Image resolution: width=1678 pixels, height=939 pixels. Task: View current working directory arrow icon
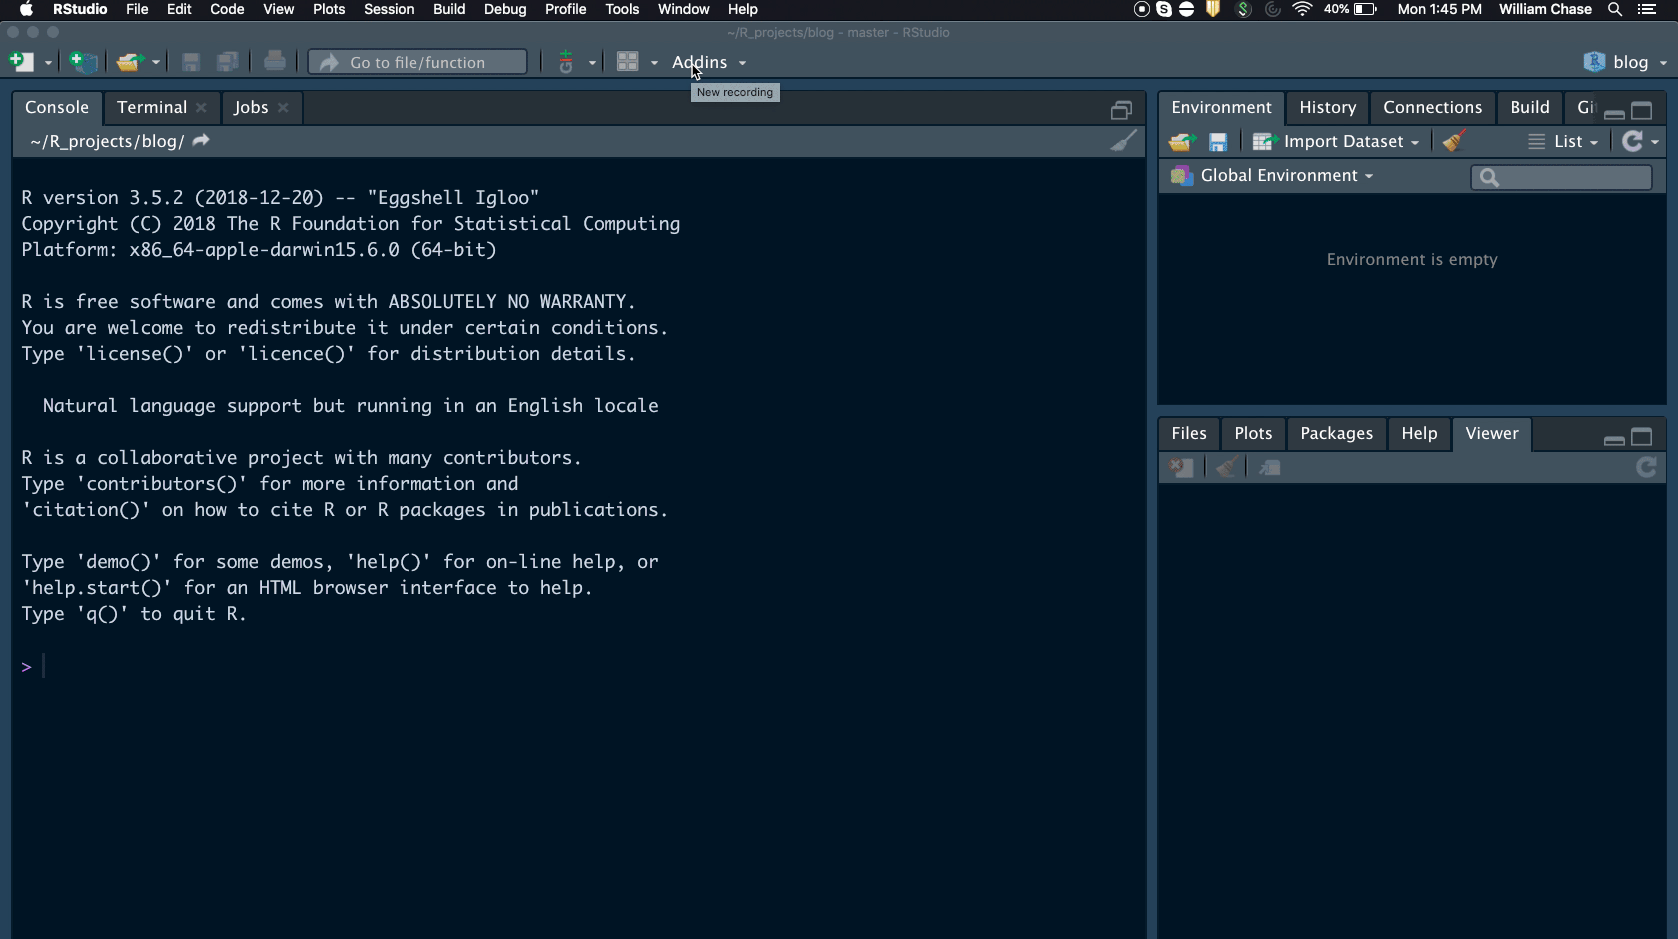click(x=201, y=141)
